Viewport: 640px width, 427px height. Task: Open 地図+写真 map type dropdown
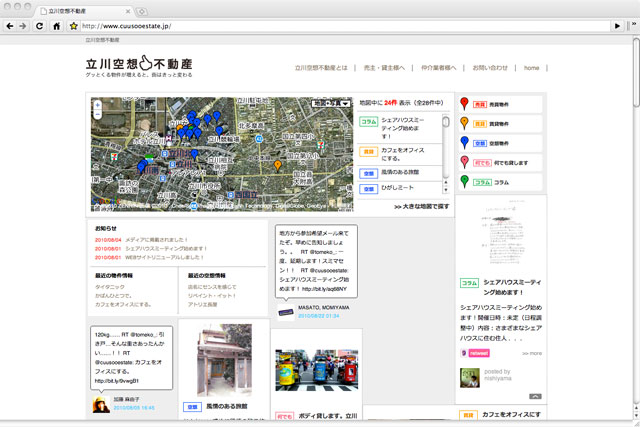click(x=331, y=103)
